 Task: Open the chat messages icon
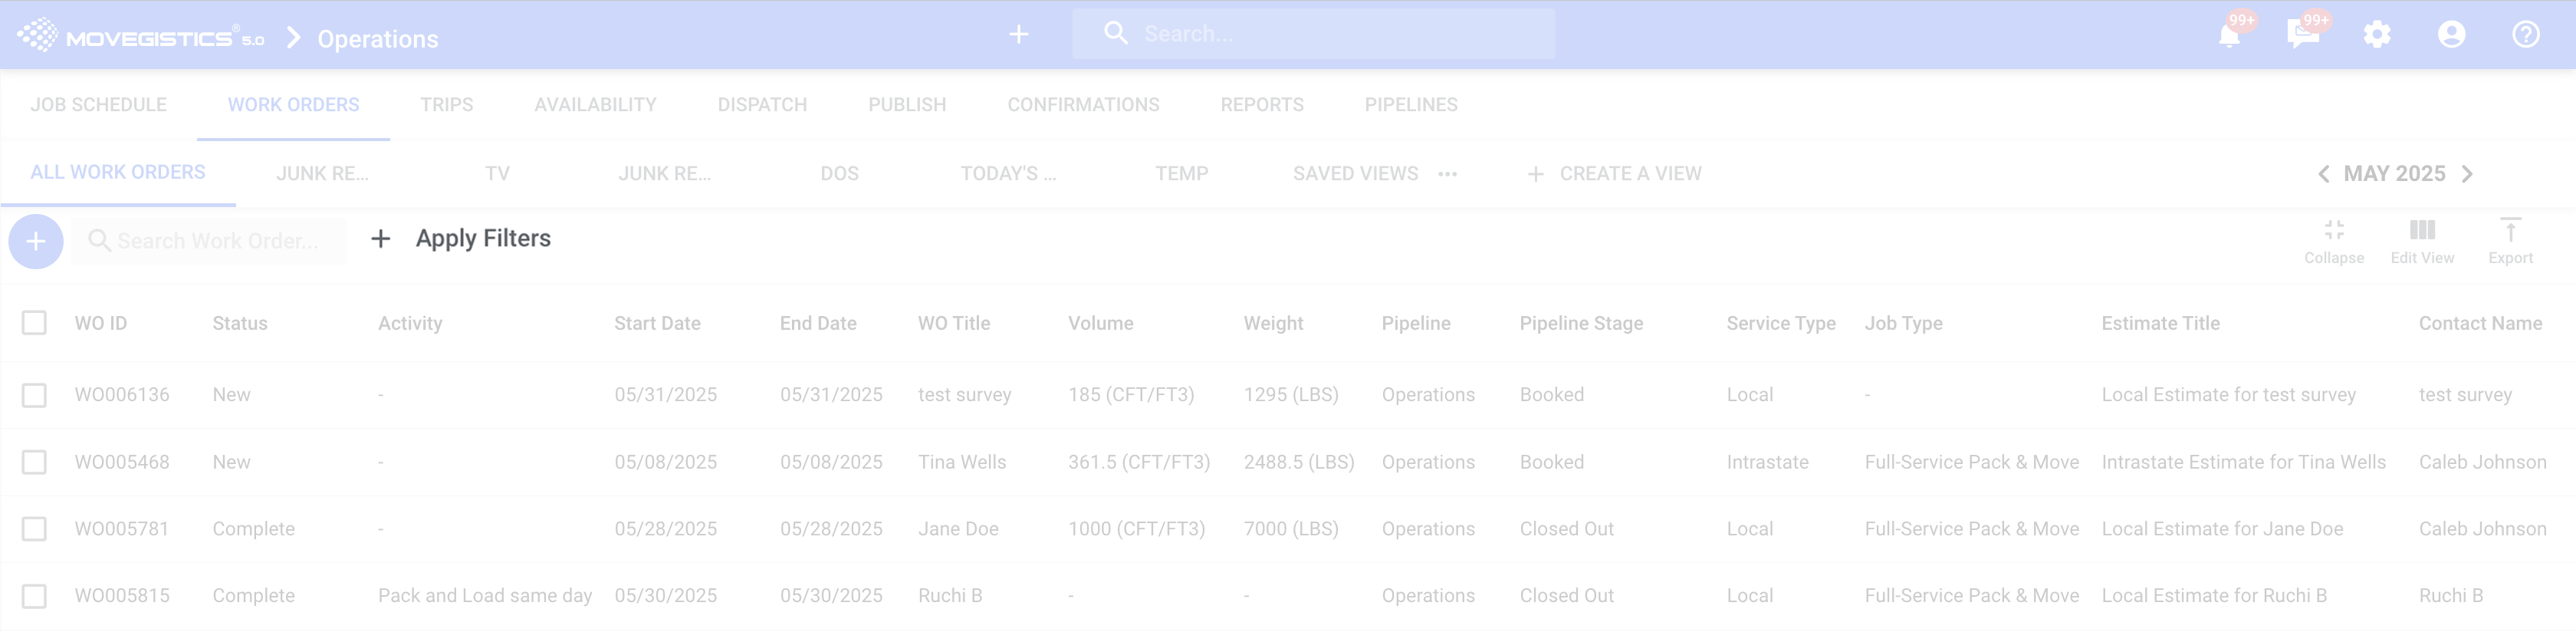2302,35
